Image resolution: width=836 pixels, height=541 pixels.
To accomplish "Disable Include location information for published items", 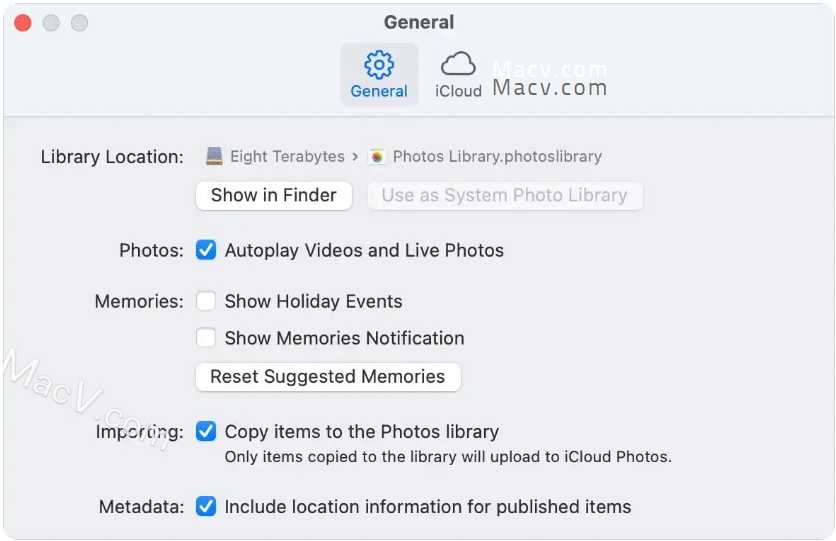I will coord(206,506).
